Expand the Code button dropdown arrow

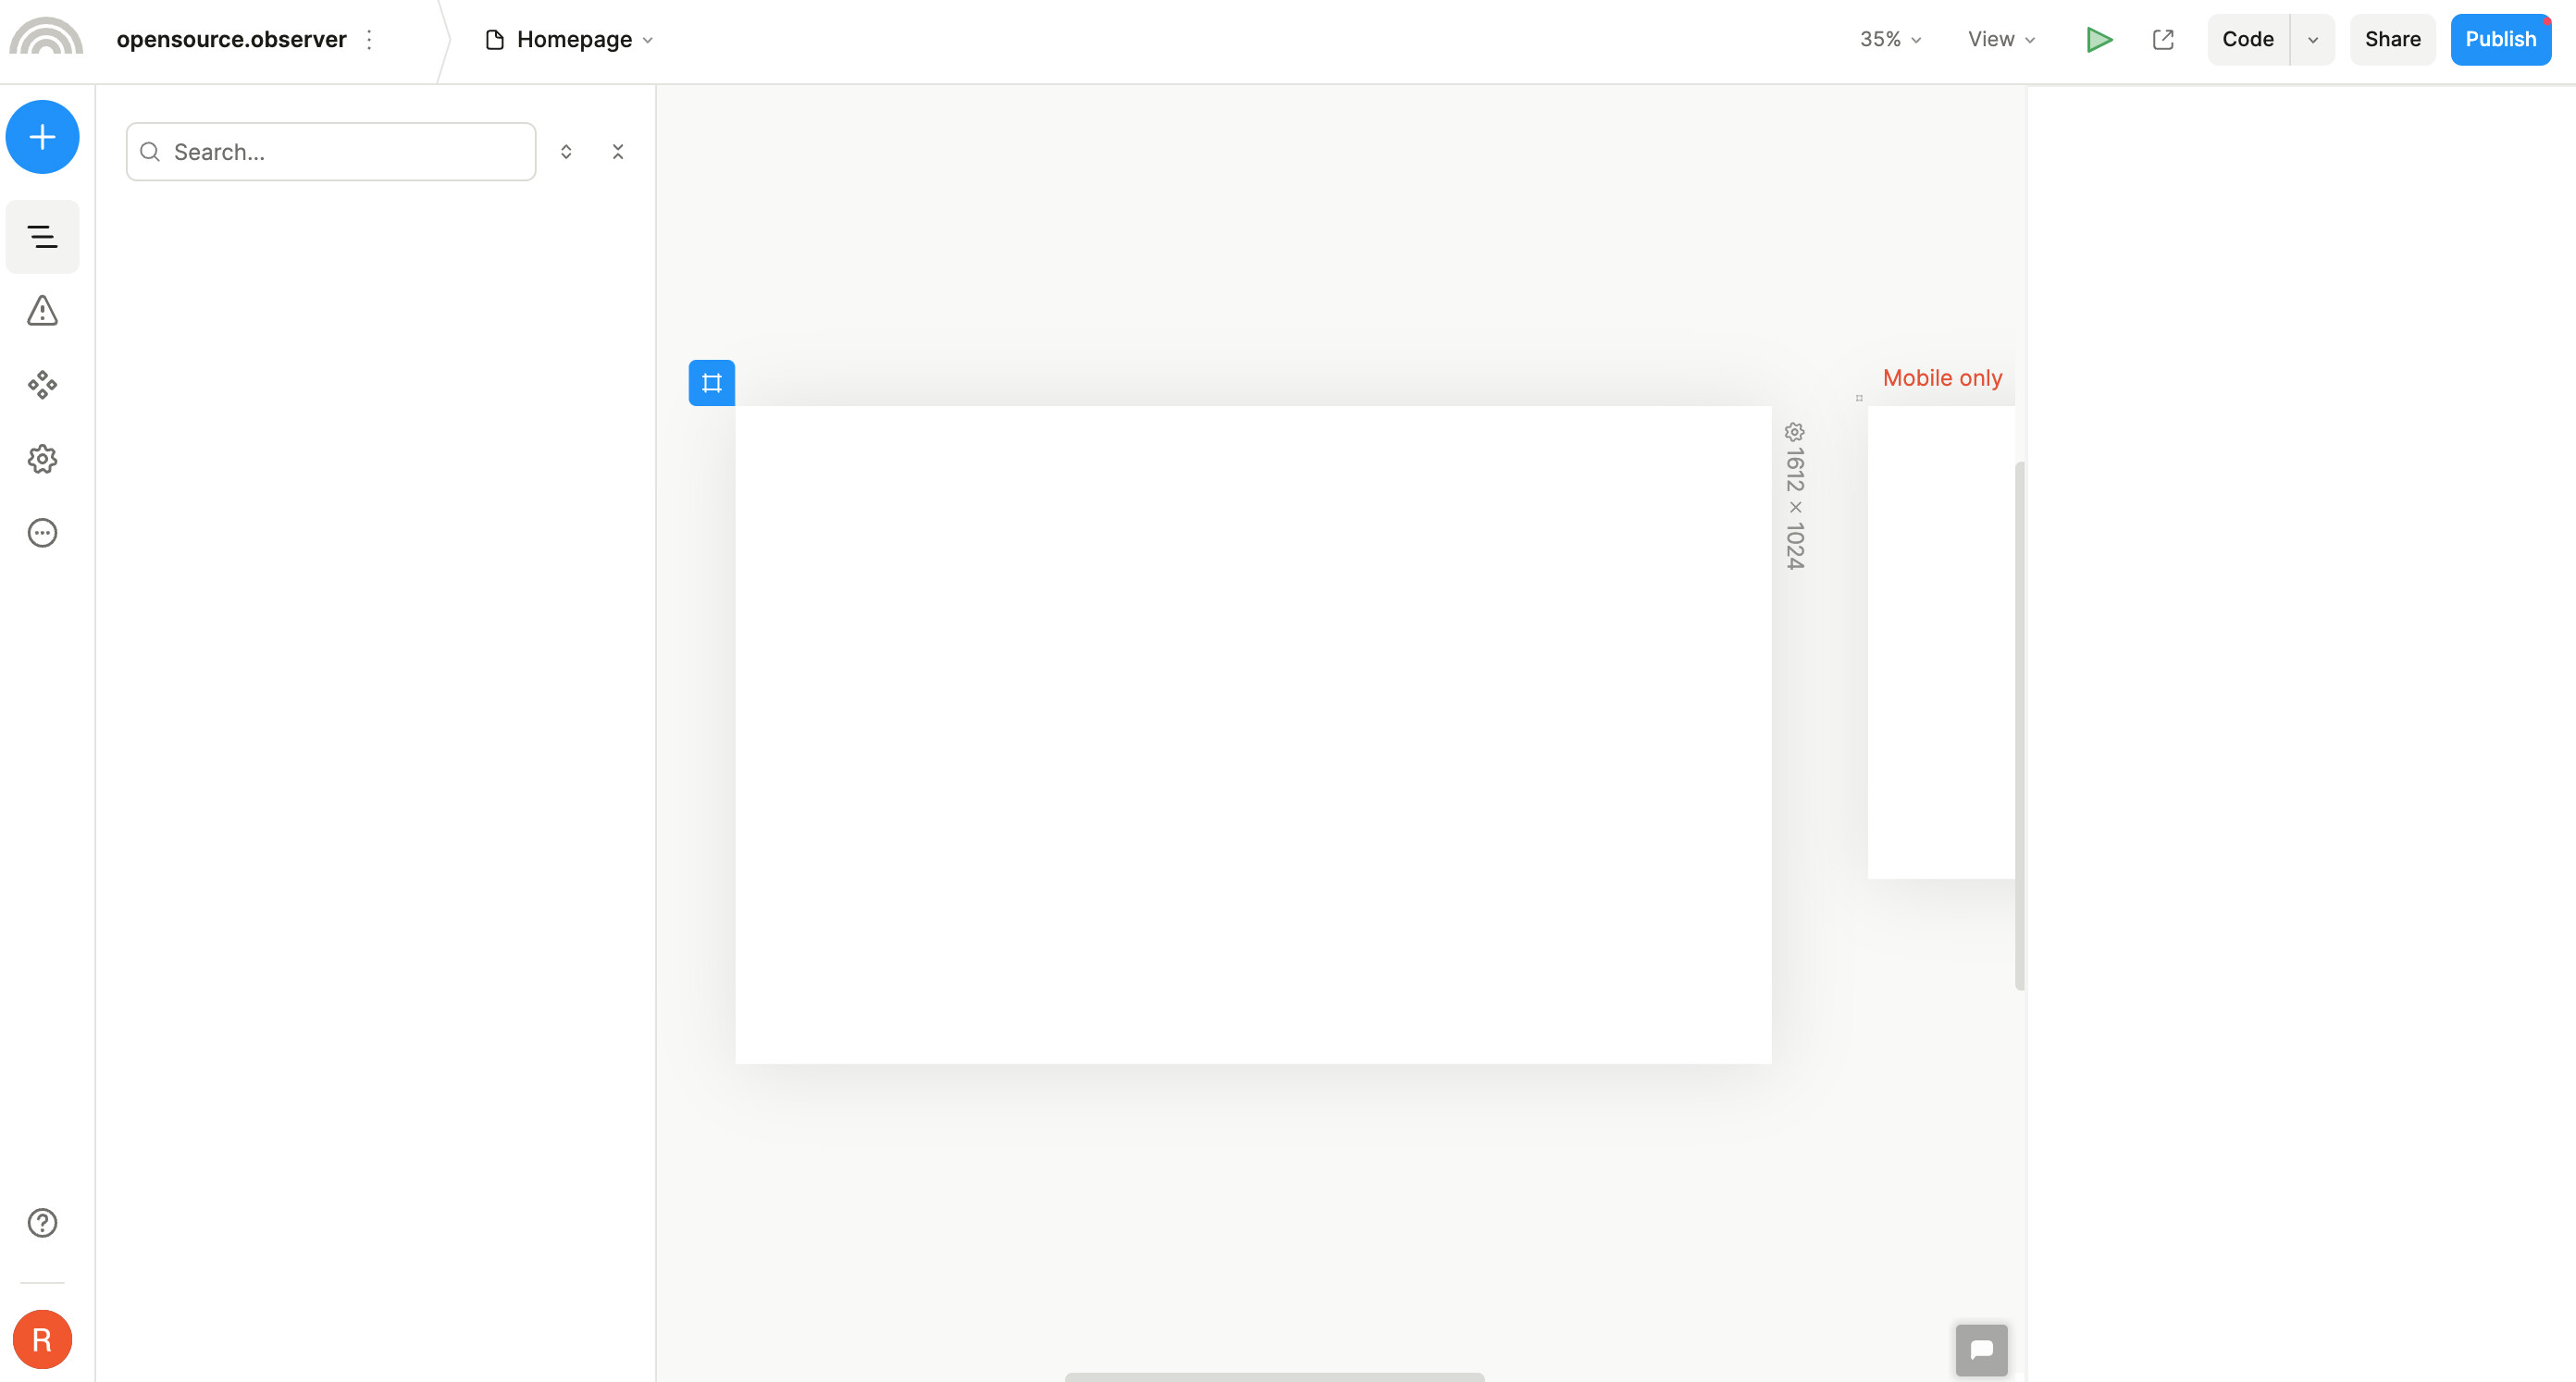pyautogui.click(x=2312, y=40)
